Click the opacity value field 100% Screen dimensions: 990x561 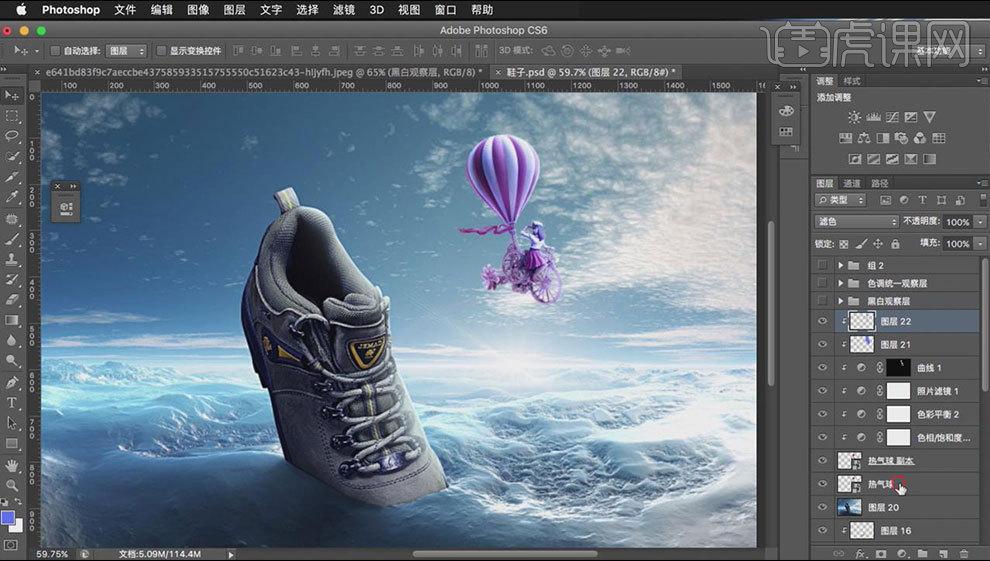[957, 221]
